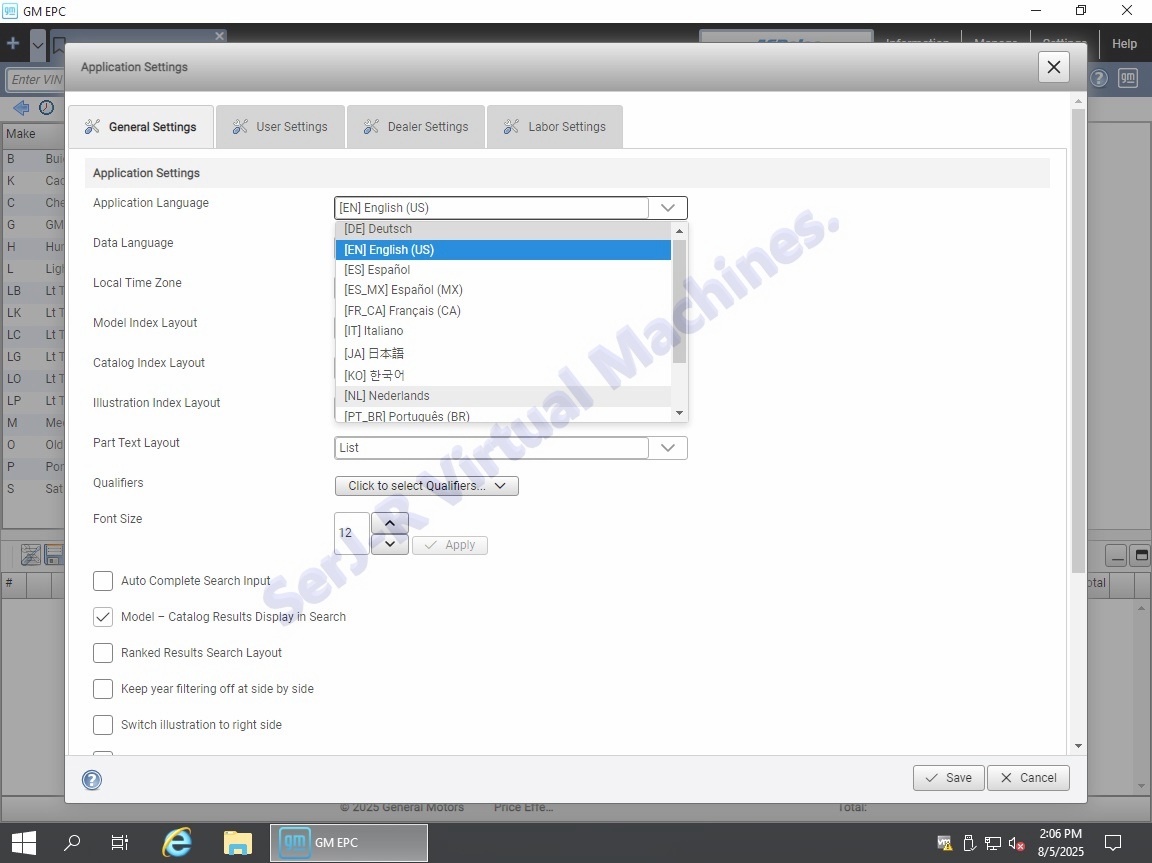The image size is (1152, 863).
Task: Choose [ES] Español language
Action: [x=503, y=270]
